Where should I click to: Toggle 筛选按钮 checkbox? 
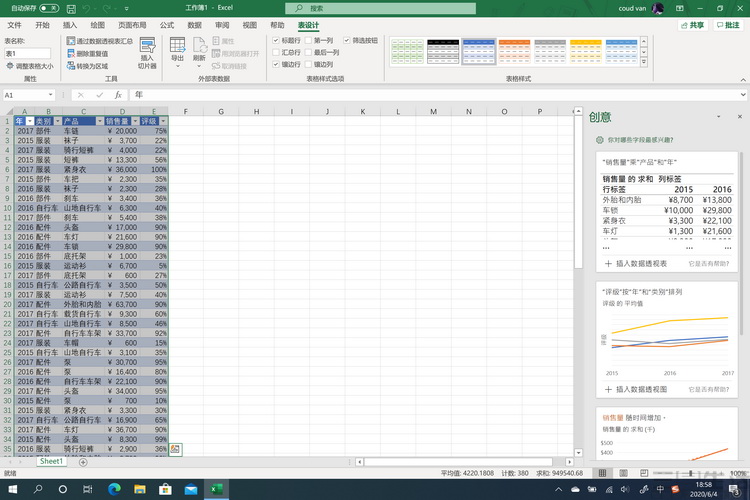[x=347, y=41]
